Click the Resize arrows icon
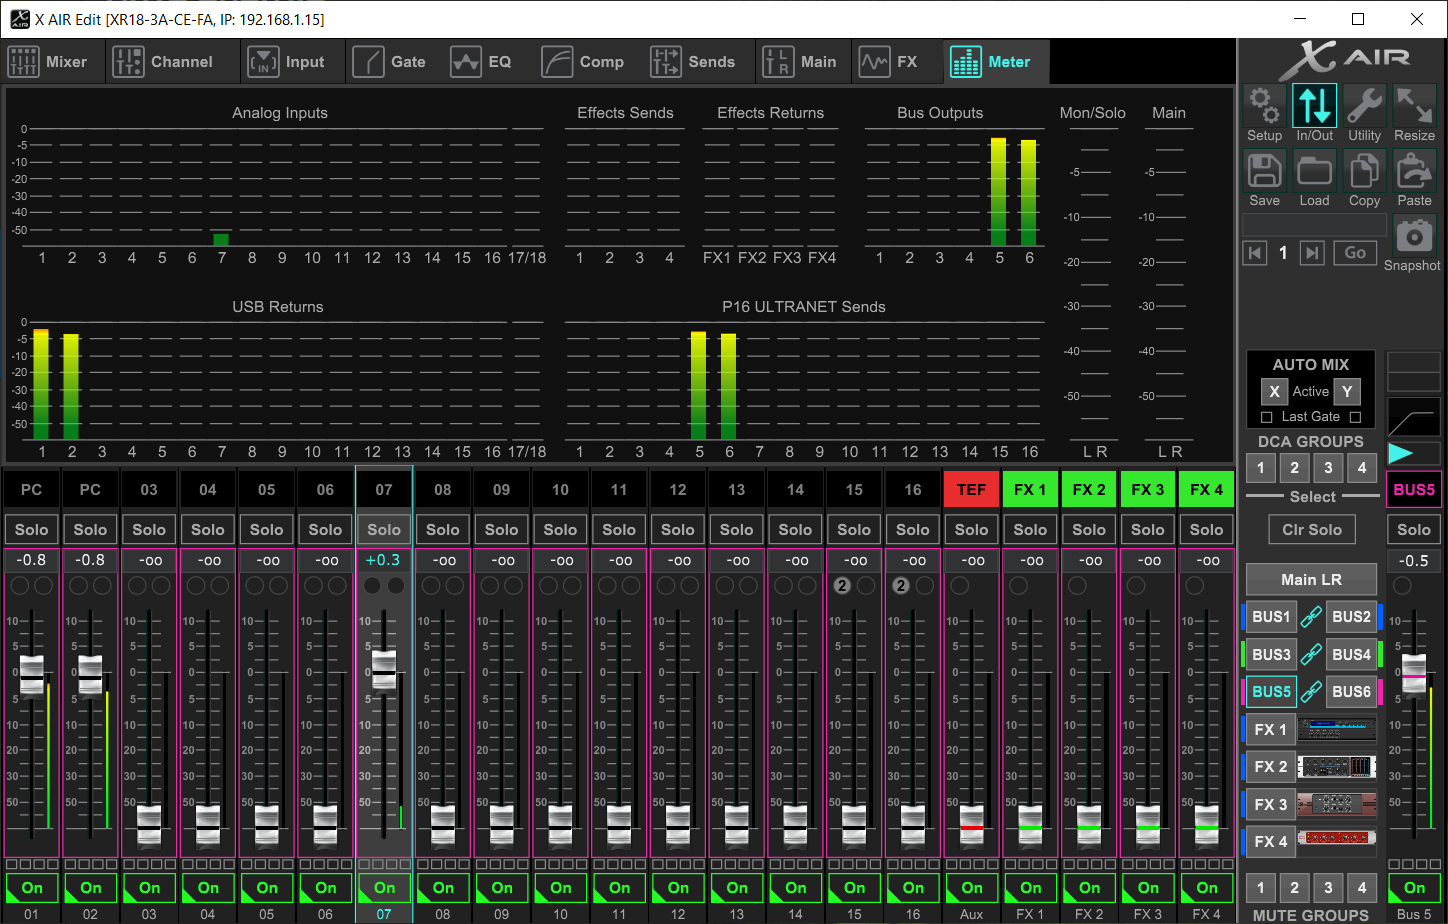The width and height of the screenshot is (1448, 924). pyautogui.click(x=1414, y=105)
